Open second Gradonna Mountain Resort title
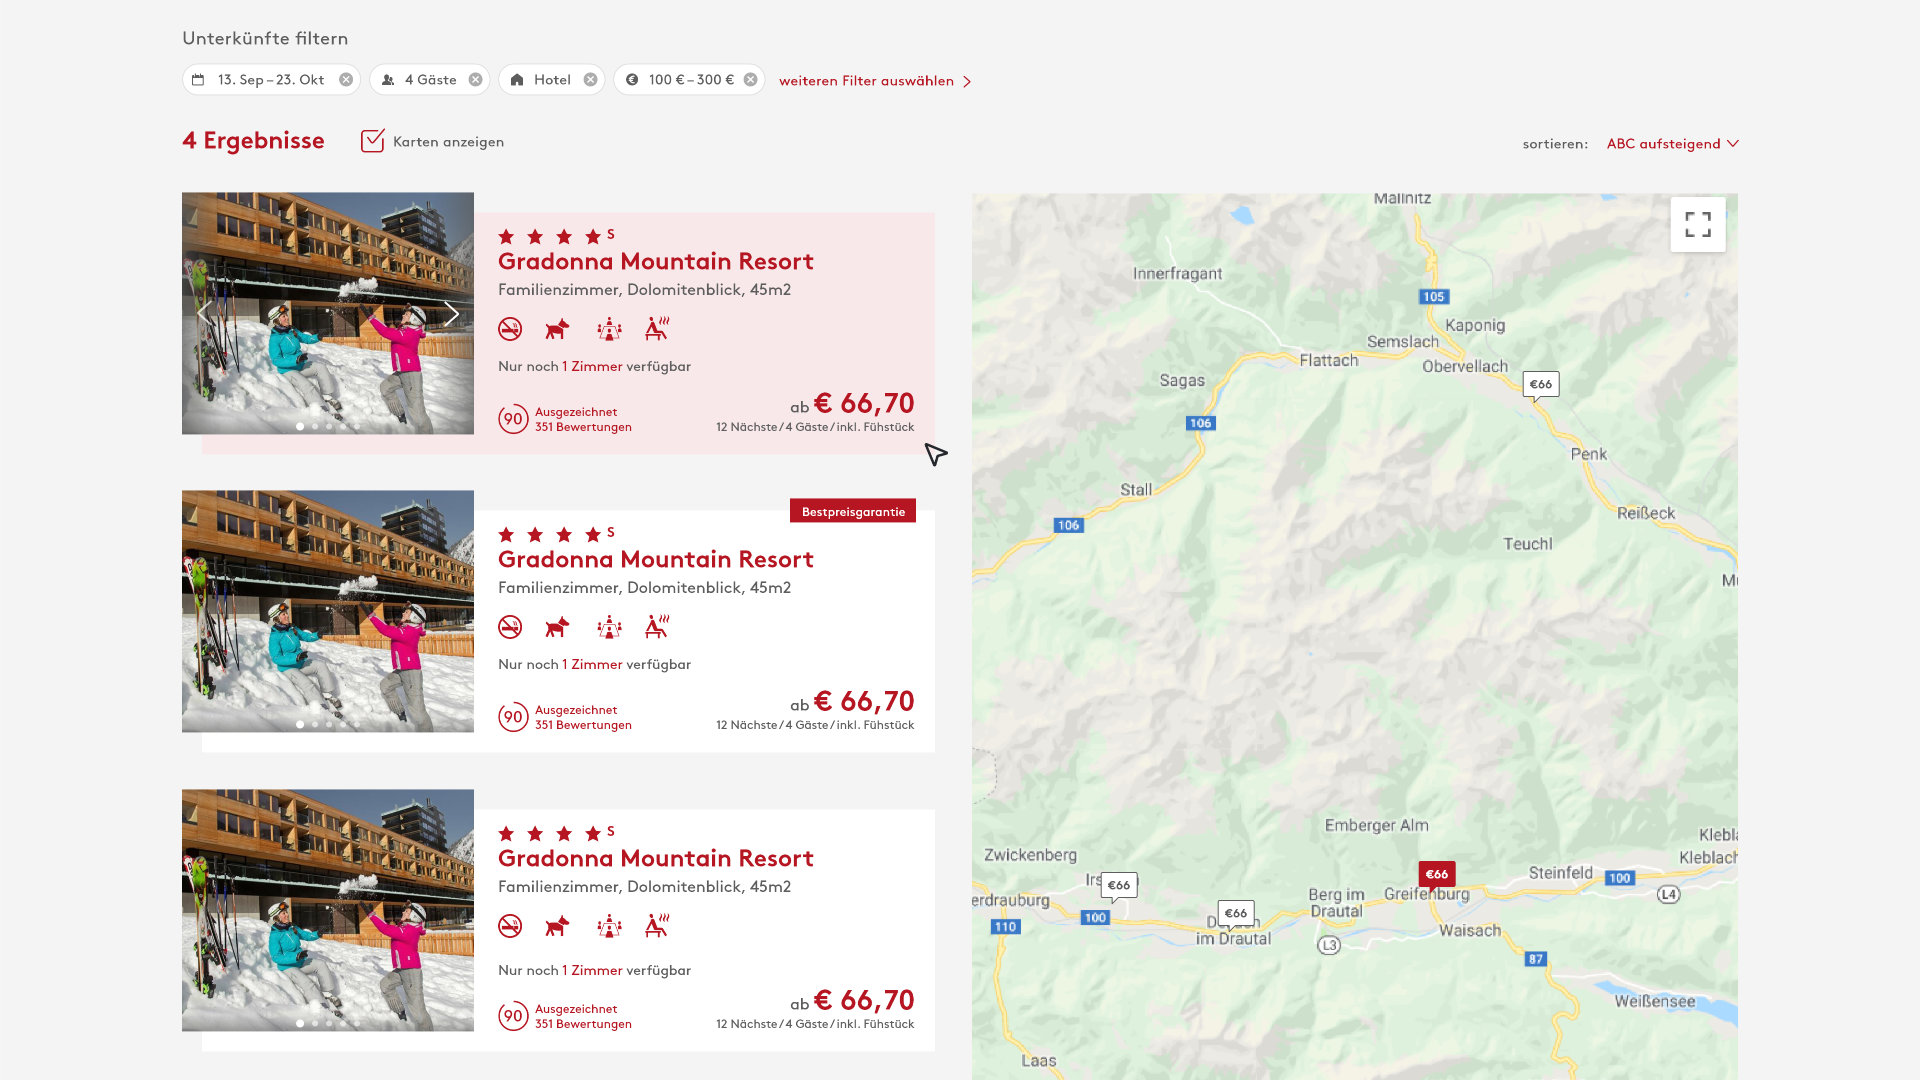 (655, 559)
